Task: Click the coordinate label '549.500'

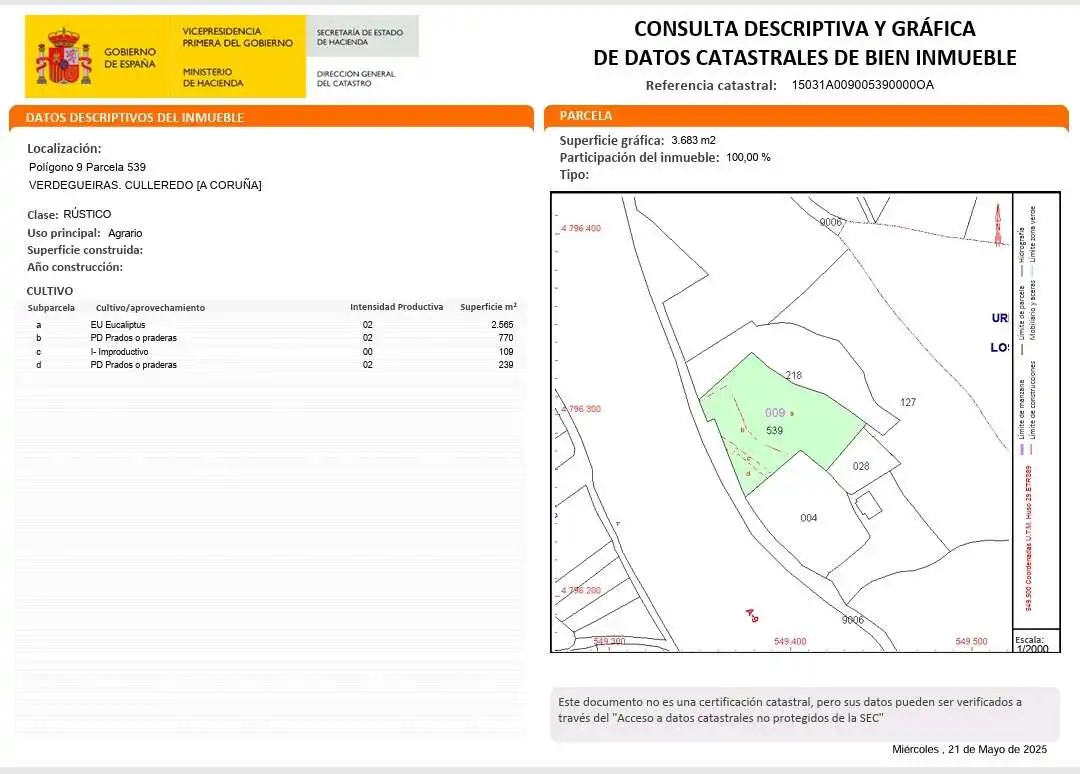Action: pyautogui.click(x=971, y=641)
